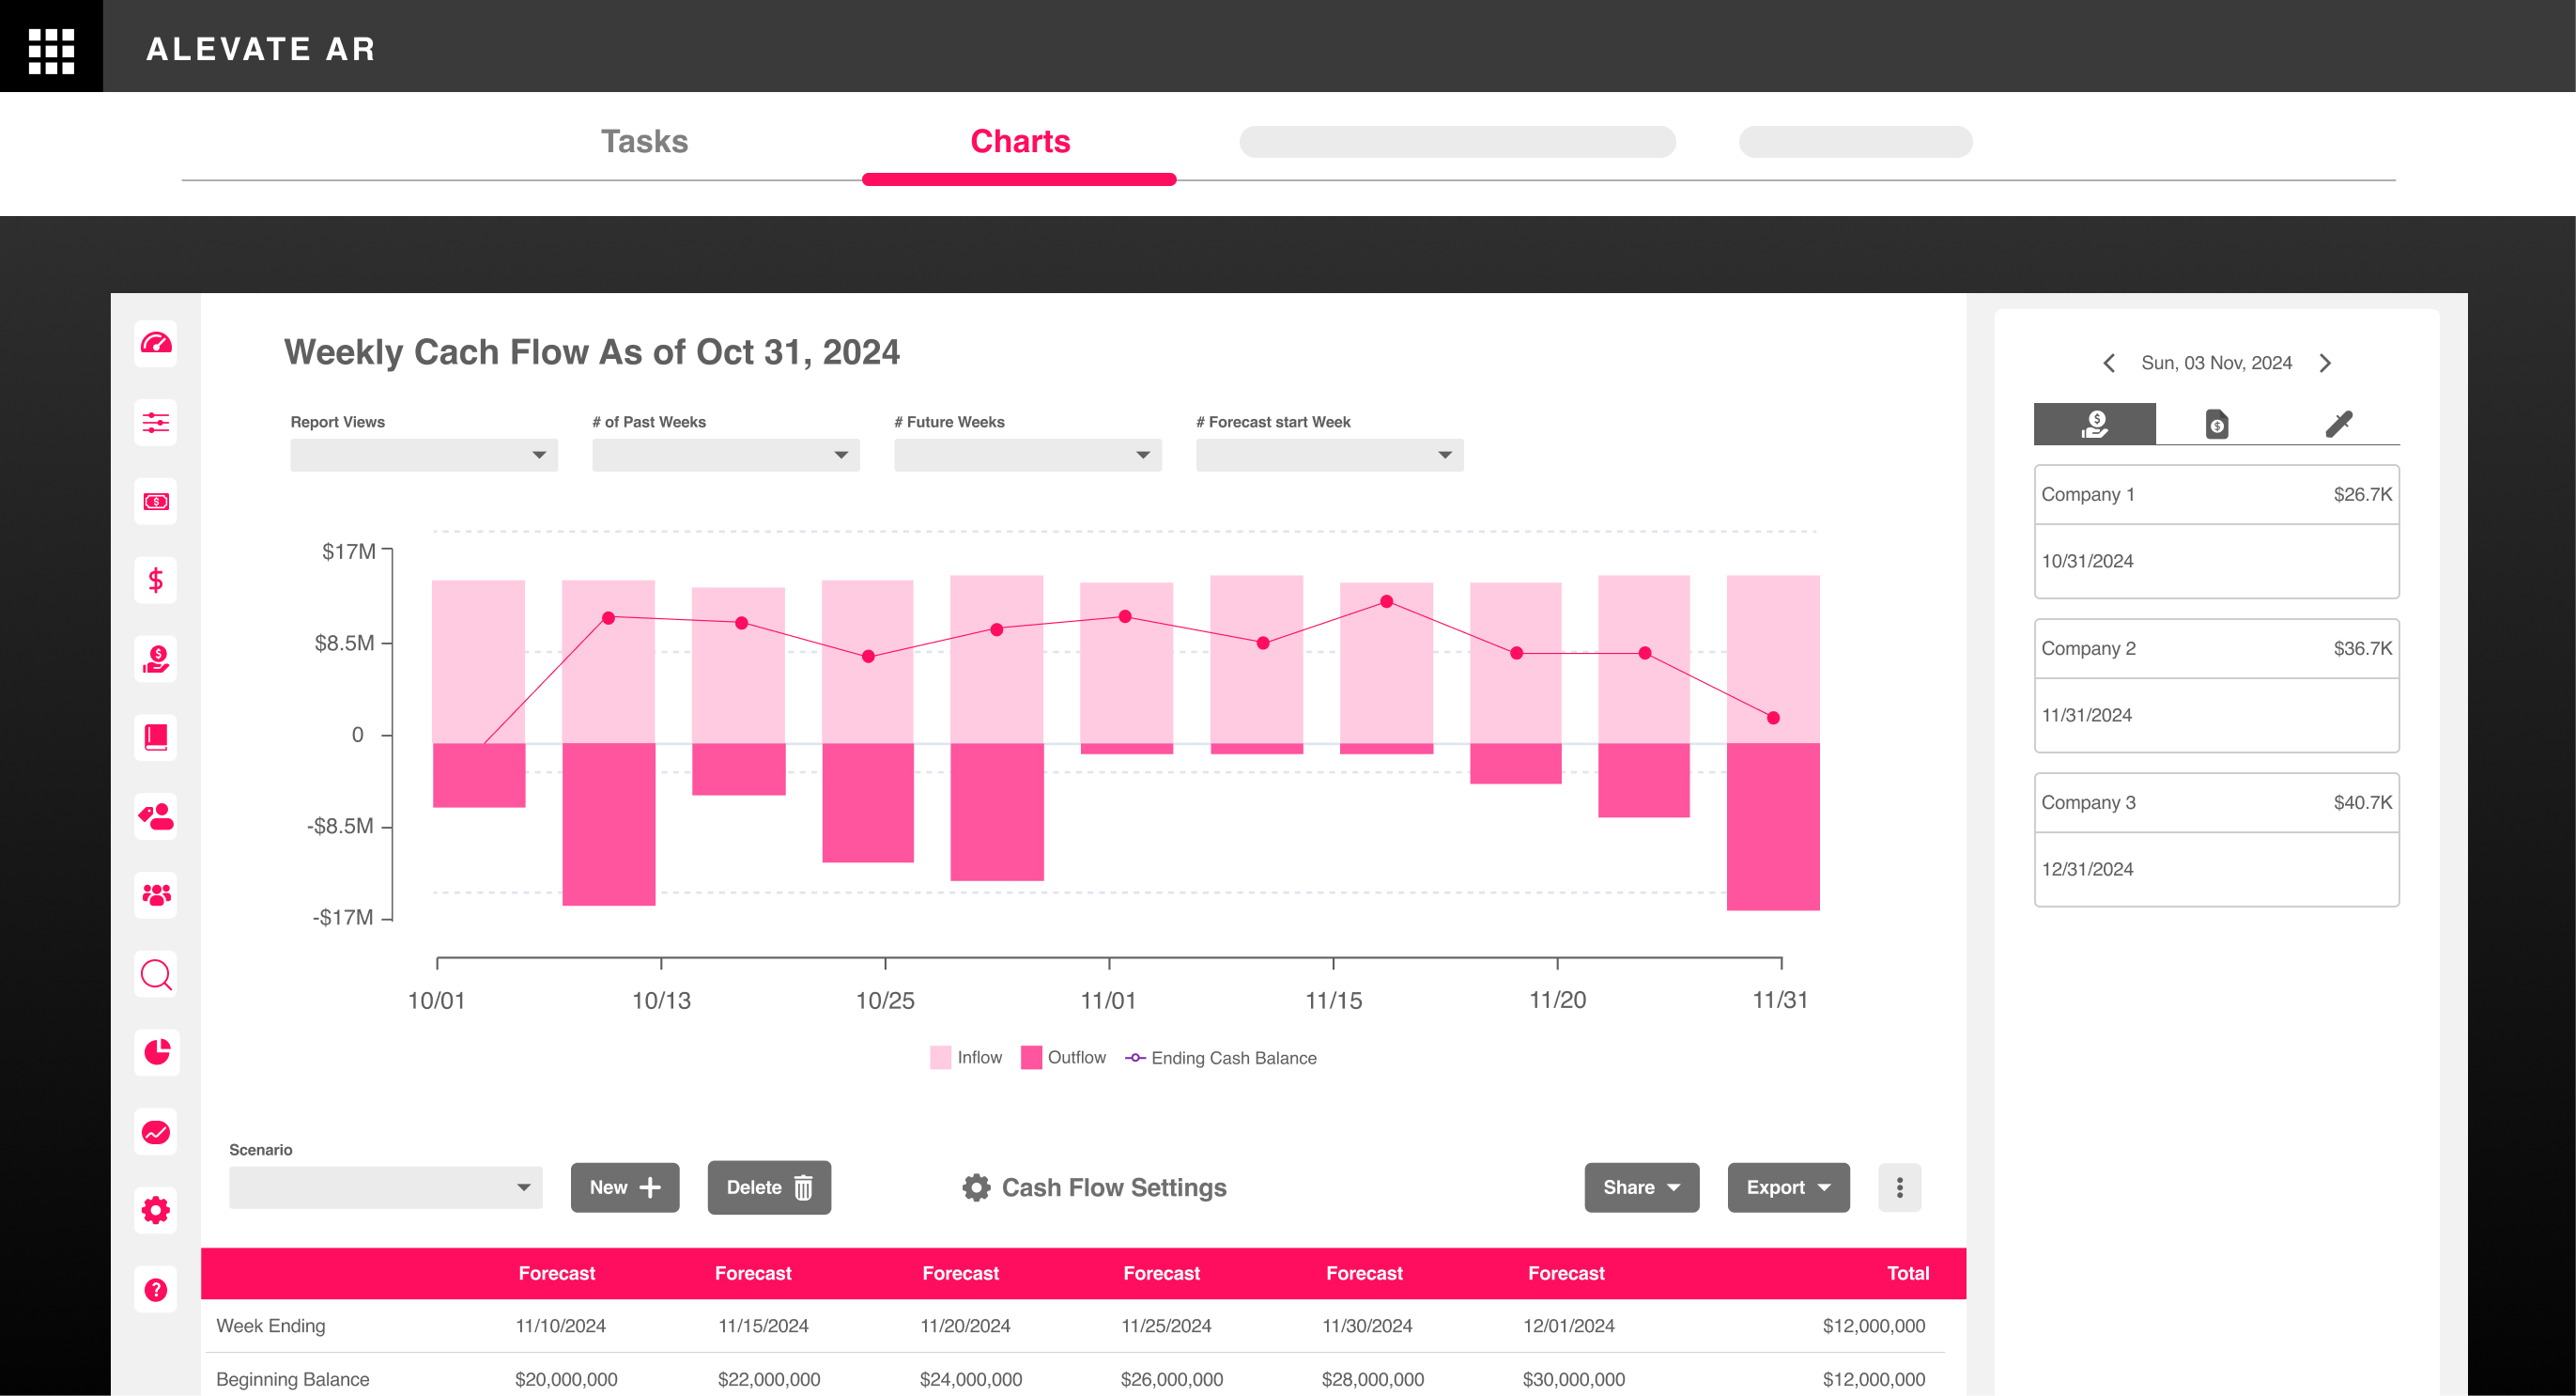The image size is (2576, 1396).
Task: Open the # Future Weeks dropdown
Action: pos(1027,455)
